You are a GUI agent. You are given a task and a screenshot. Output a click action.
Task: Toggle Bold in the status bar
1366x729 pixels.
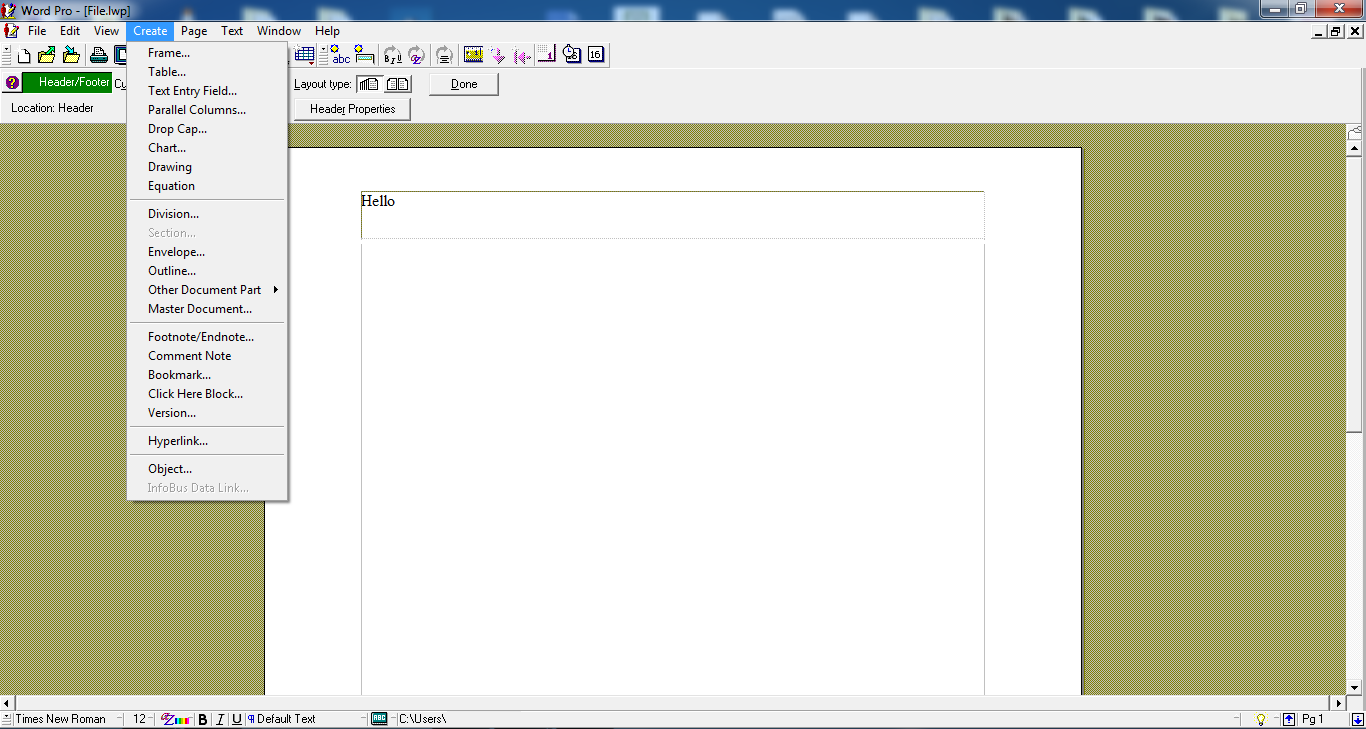[203, 719]
